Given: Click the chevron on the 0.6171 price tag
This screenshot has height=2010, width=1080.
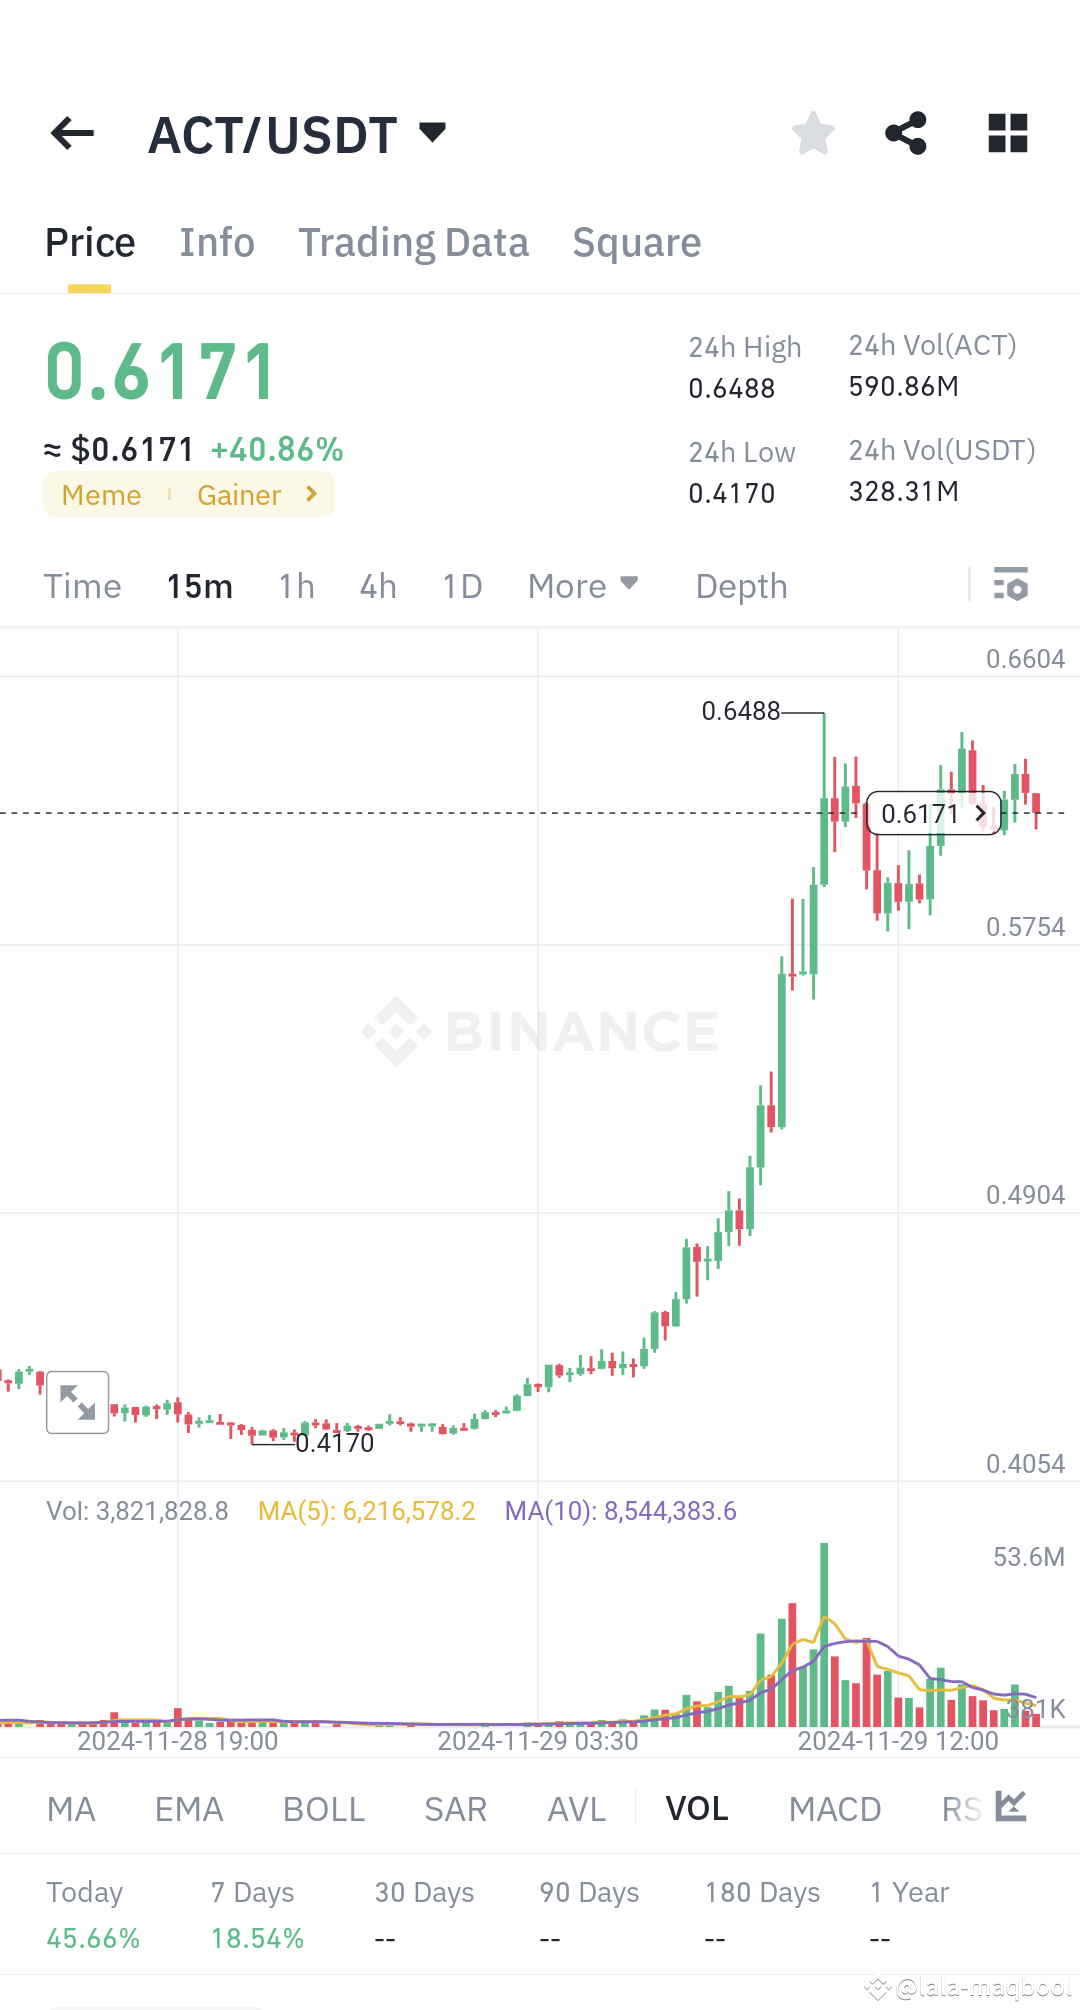Looking at the screenshot, I should (x=977, y=813).
